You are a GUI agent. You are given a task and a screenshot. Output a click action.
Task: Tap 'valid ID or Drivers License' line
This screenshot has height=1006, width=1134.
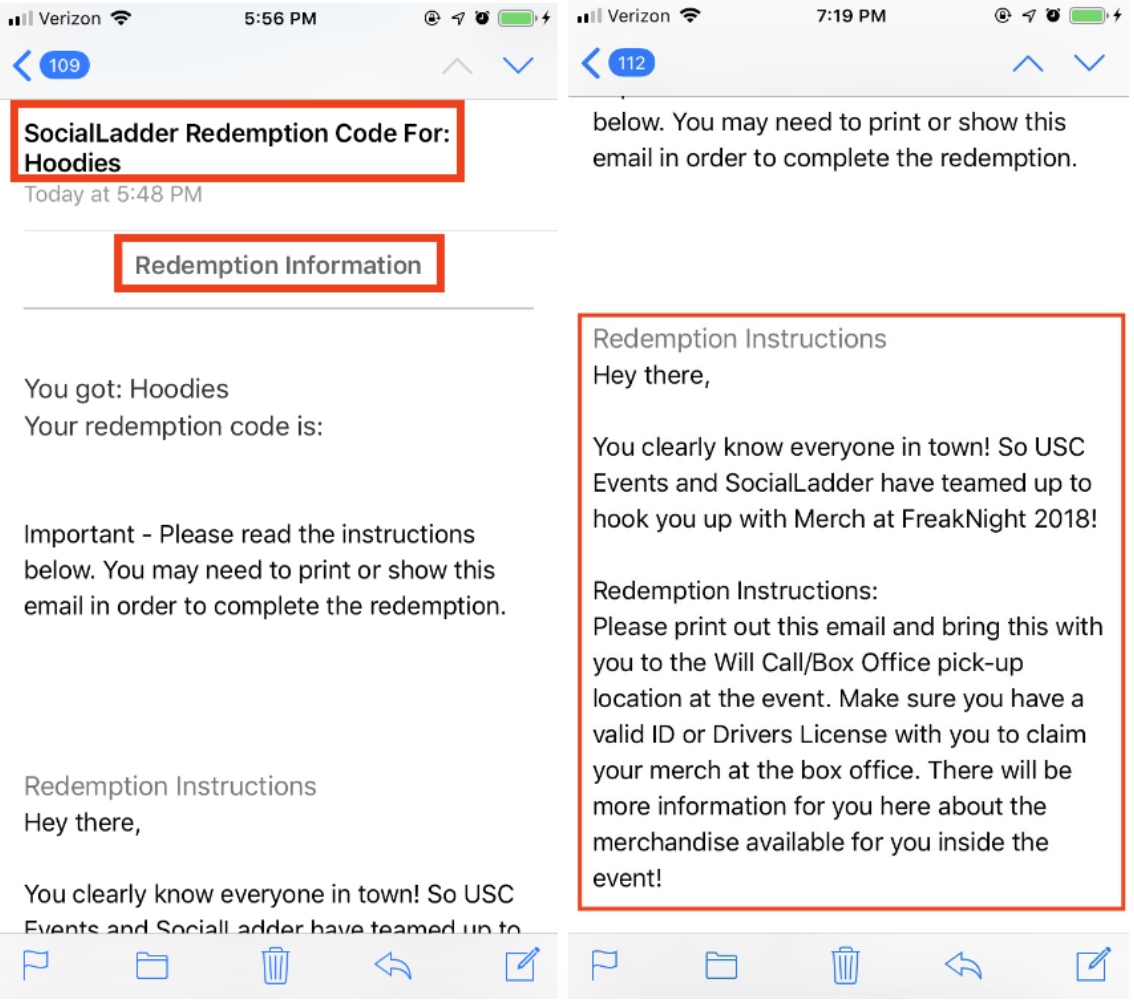[x=839, y=734]
